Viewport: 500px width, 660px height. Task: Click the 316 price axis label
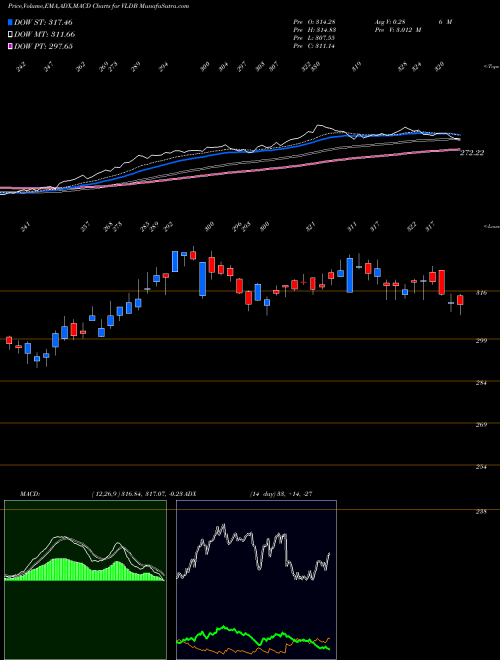pyautogui.click(x=481, y=293)
